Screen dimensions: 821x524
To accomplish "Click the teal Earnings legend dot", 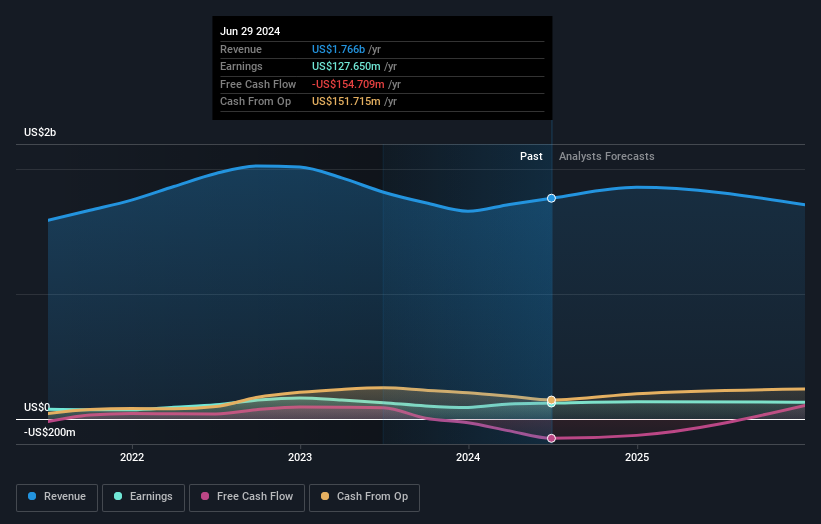I will (x=118, y=496).
